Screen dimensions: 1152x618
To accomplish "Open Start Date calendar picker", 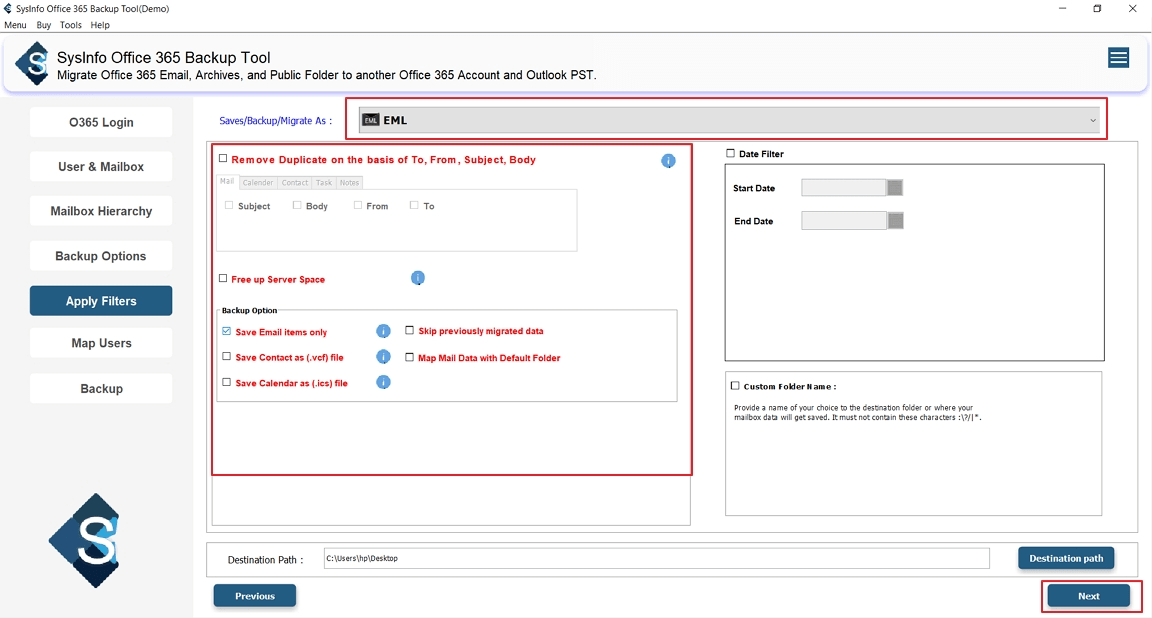I will pyautogui.click(x=894, y=187).
